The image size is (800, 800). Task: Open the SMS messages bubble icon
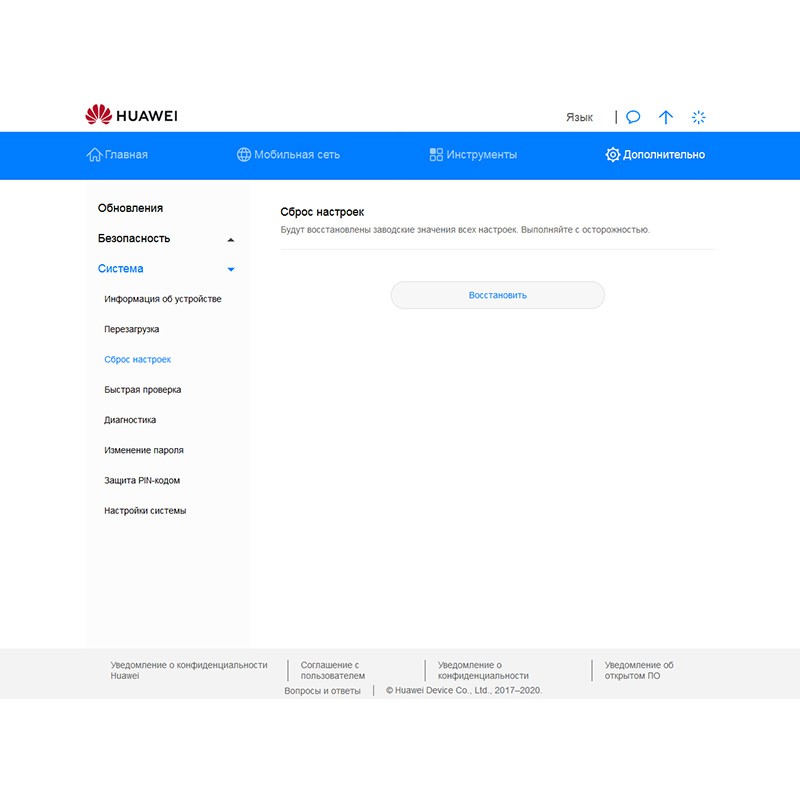pyautogui.click(x=633, y=117)
